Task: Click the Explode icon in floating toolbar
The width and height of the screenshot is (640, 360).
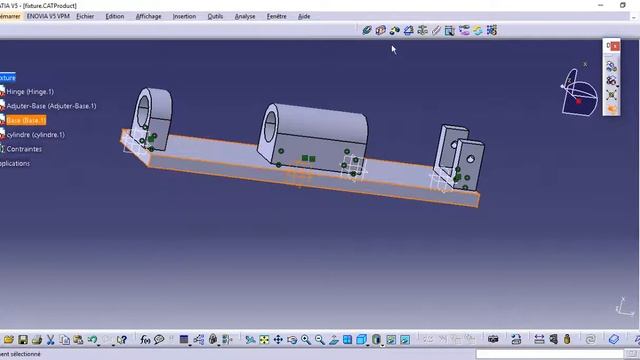Action: tap(611, 95)
